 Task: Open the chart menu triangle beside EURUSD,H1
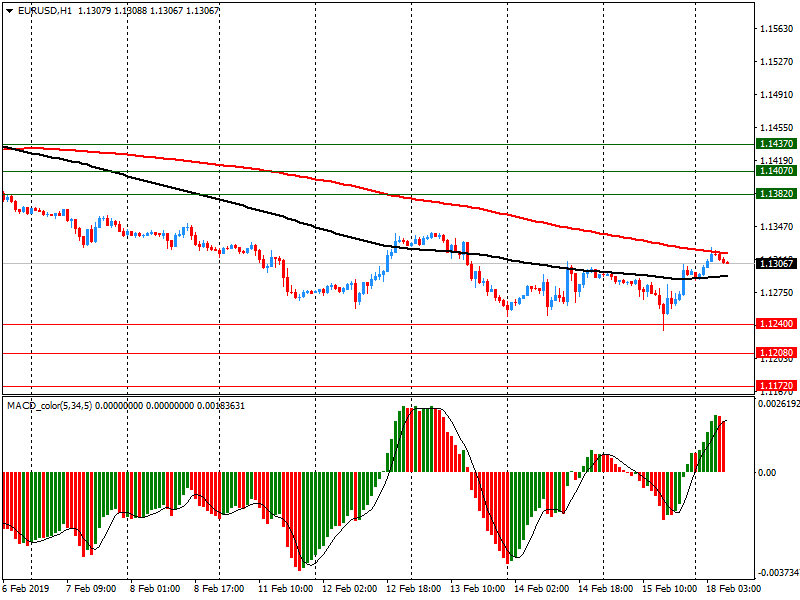tap(10, 11)
